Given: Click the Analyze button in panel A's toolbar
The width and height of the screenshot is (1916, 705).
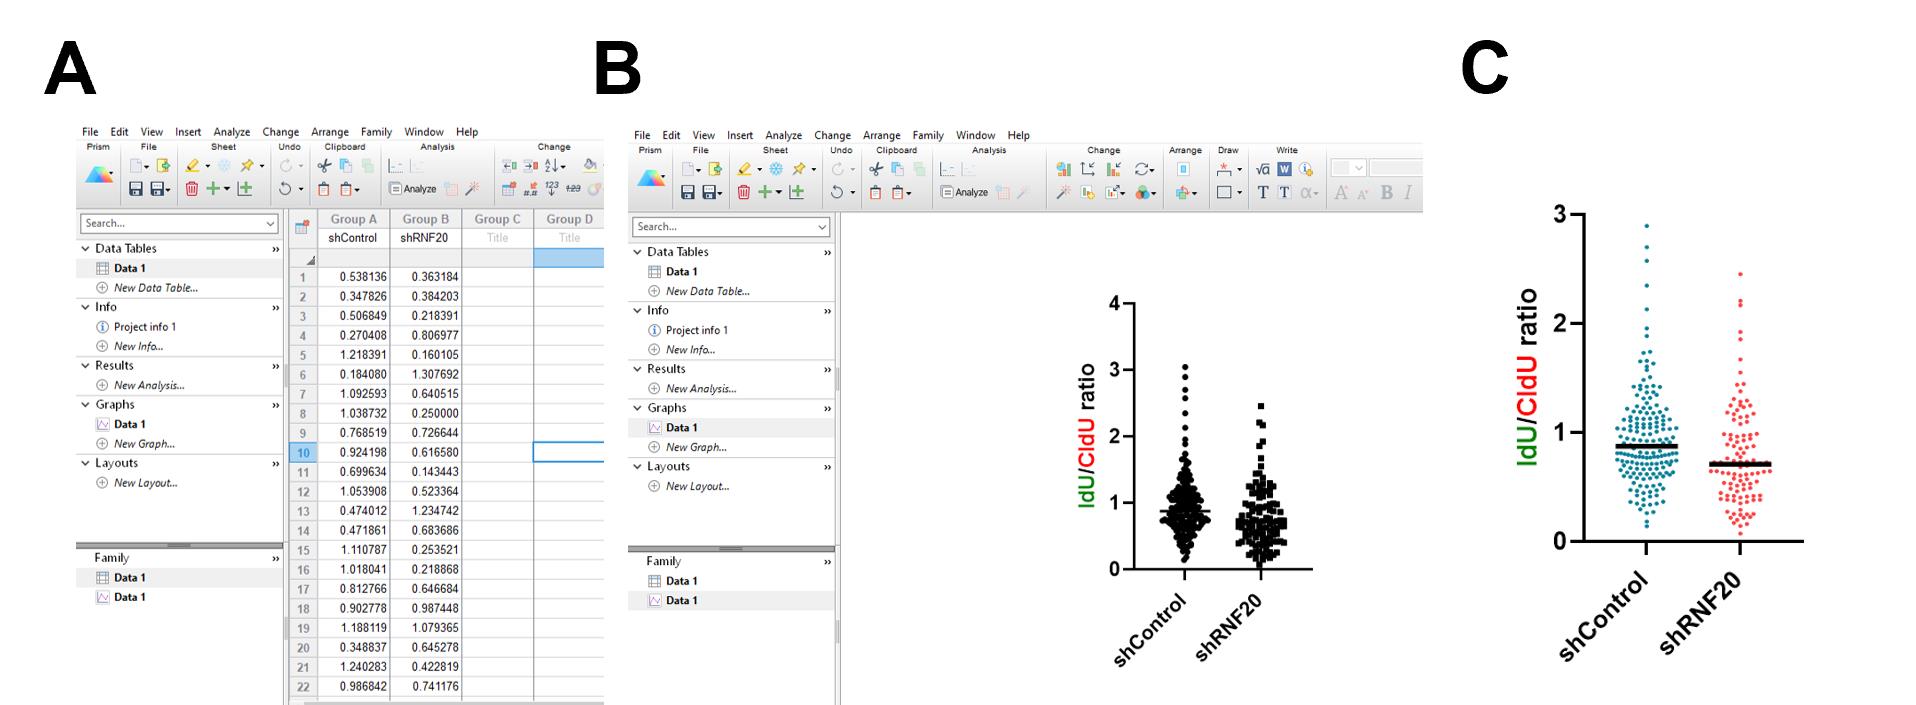Looking at the screenshot, I should click(413, 188).
